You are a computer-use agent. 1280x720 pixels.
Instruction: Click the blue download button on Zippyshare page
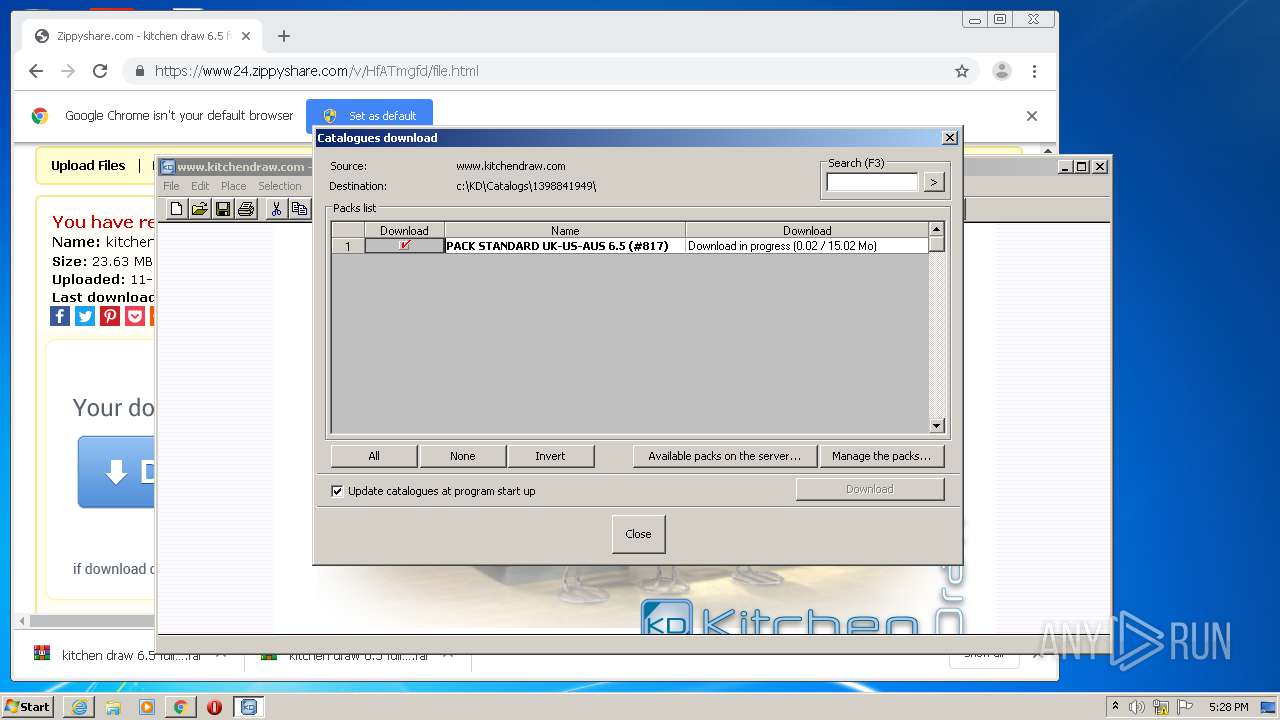pos(116,472)
